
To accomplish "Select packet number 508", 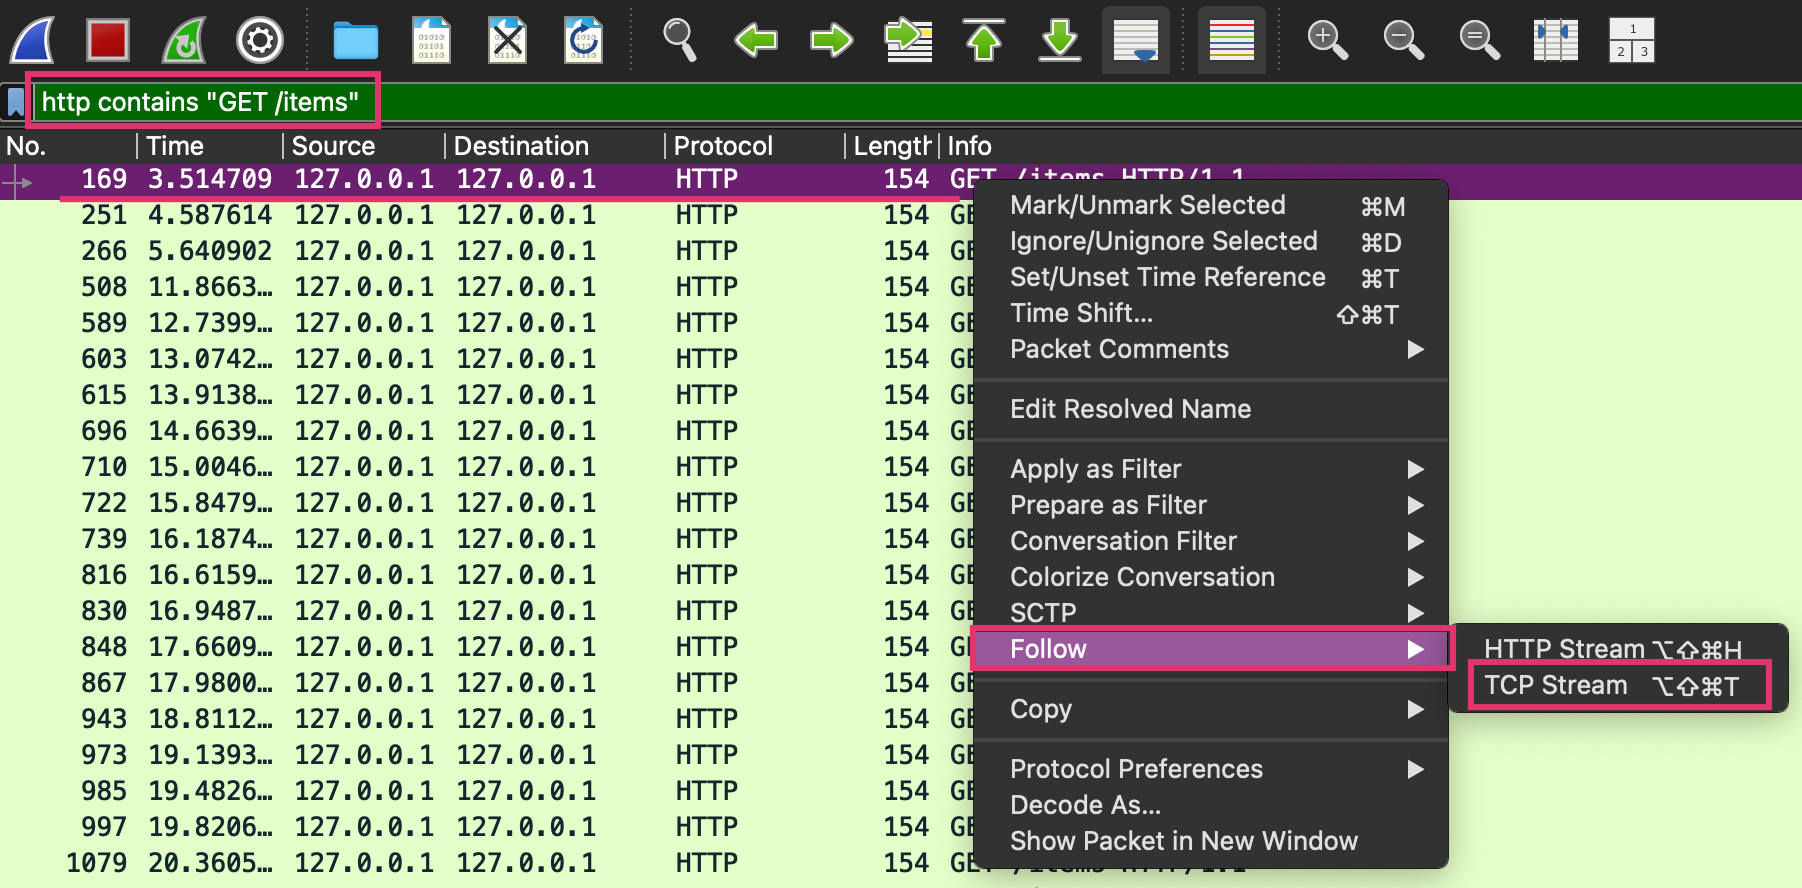I will click(487, 288).
